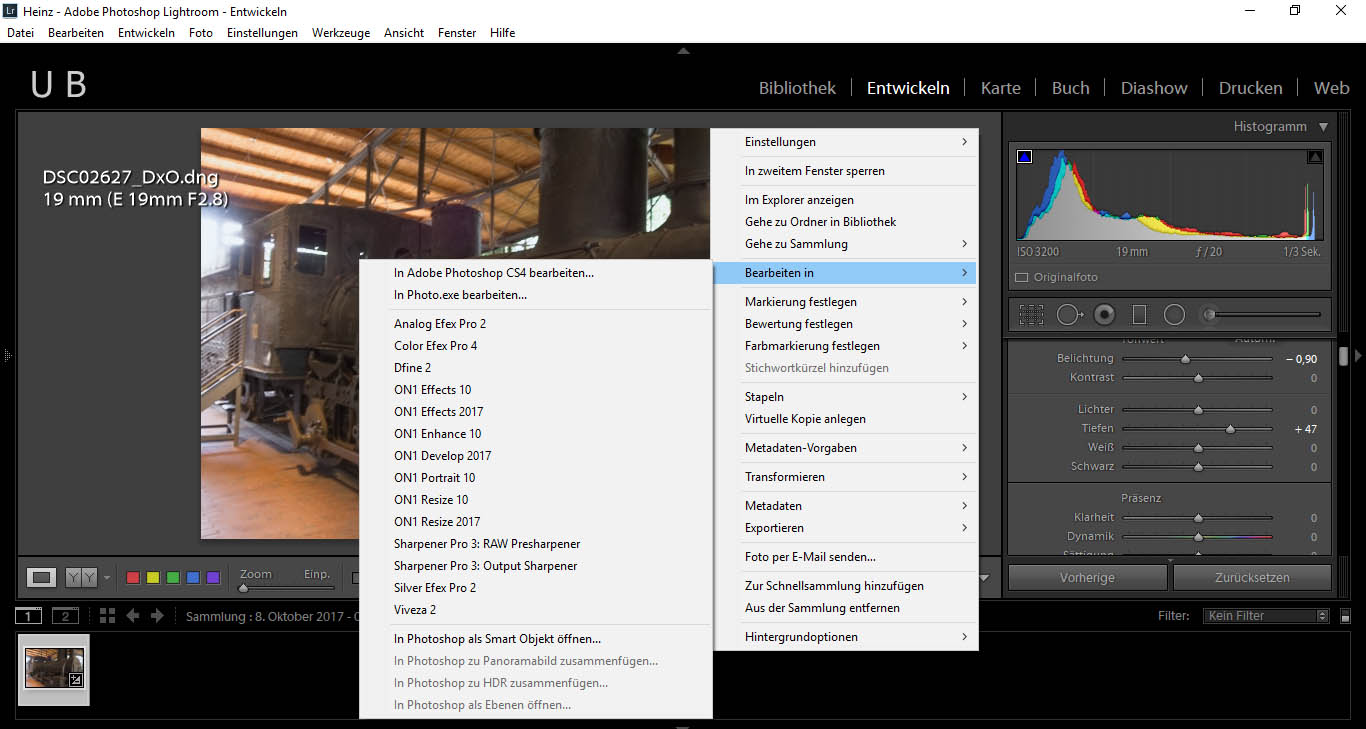Select the Red Eye Correction tool

1104,315
